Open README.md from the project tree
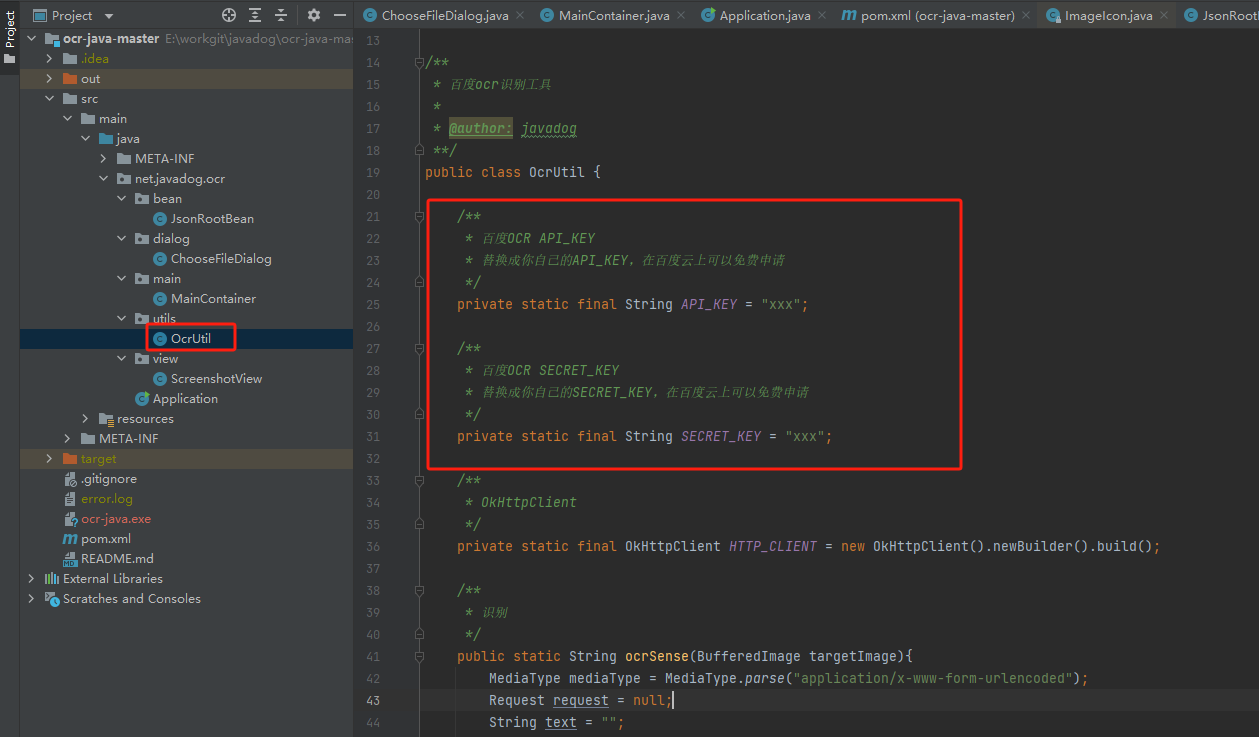This screenshot has width=1259, height=737. [x=110, y=558]
